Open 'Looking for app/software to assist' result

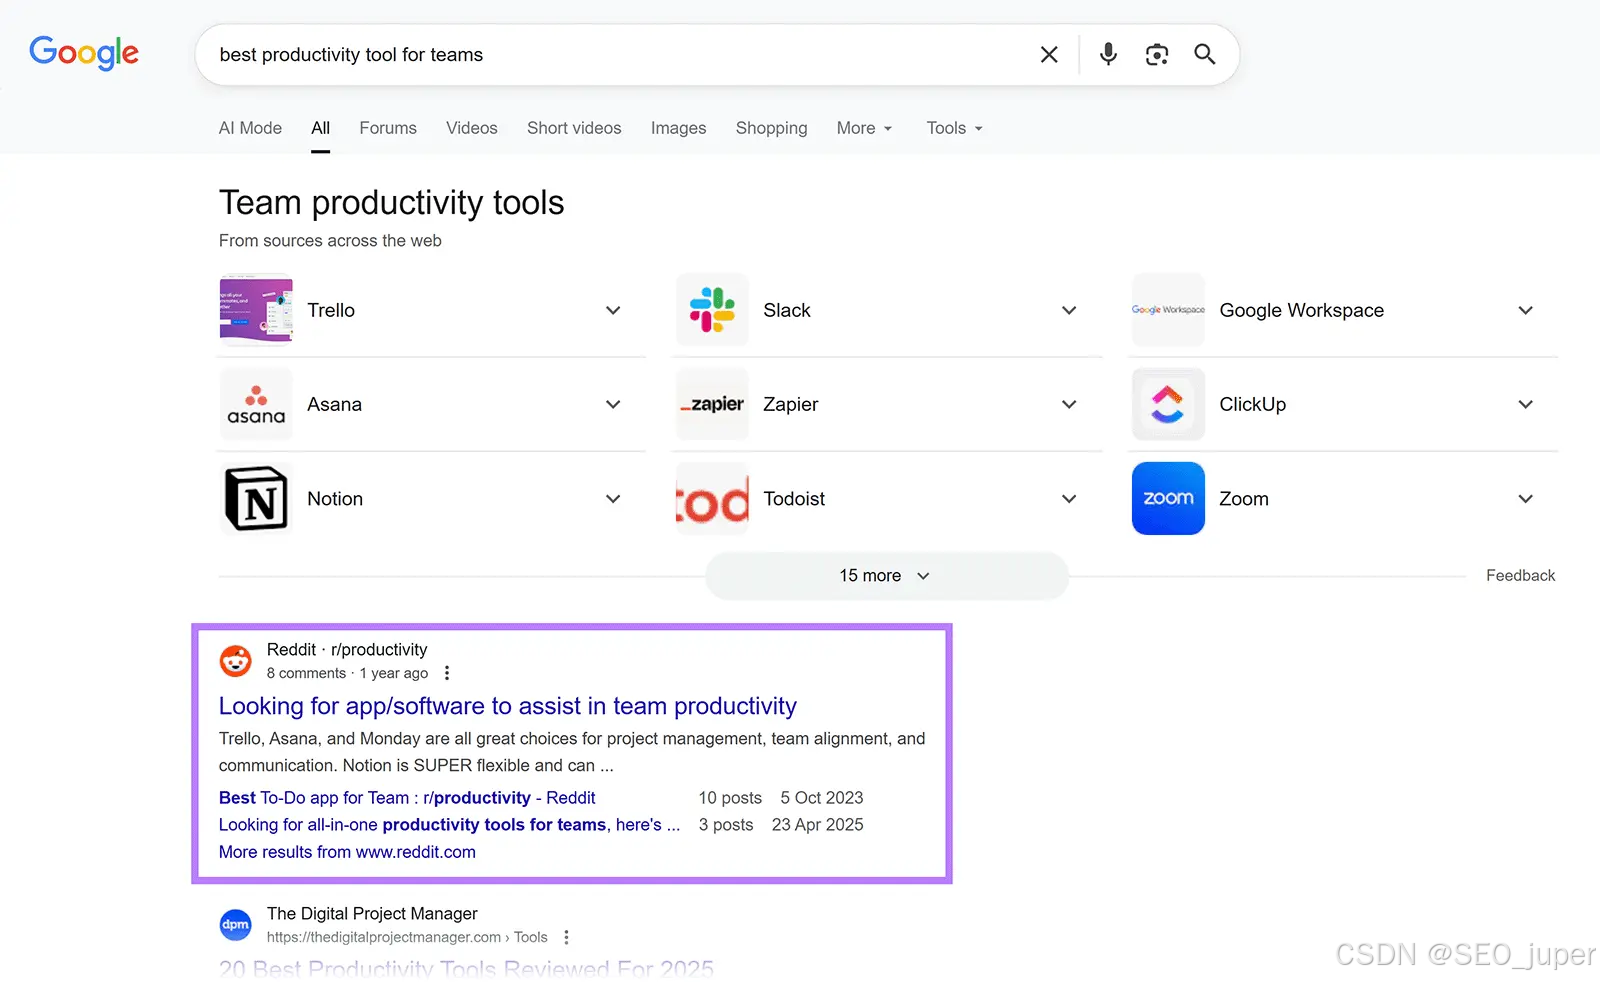(508, 706)
